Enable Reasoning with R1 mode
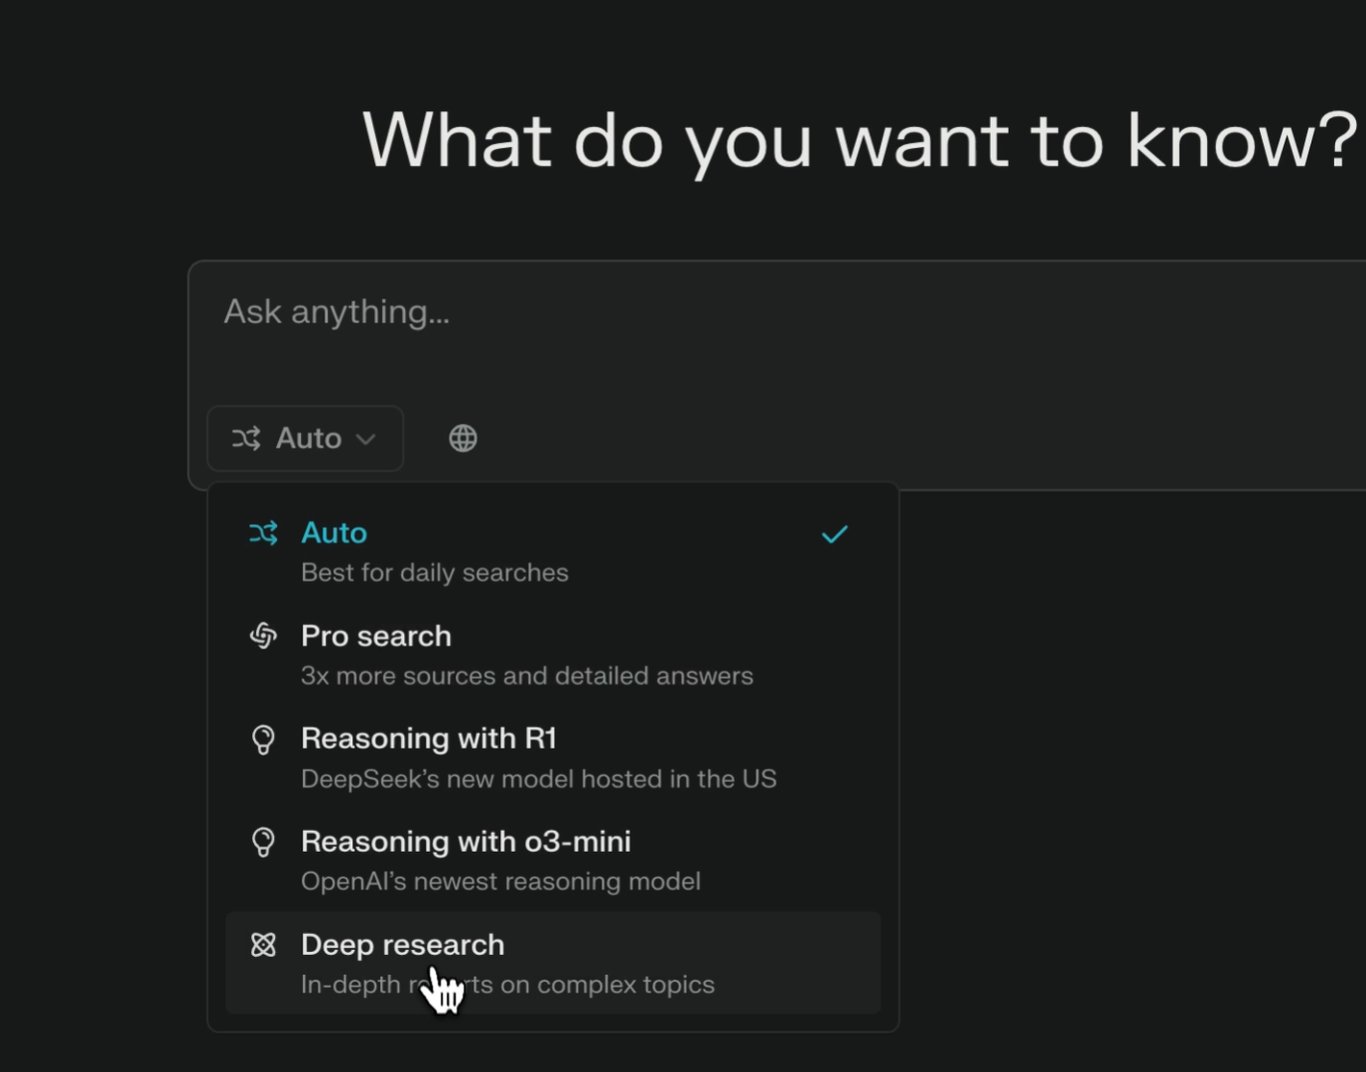This screenshot has height=1072, width=1366. pos(430,739)
